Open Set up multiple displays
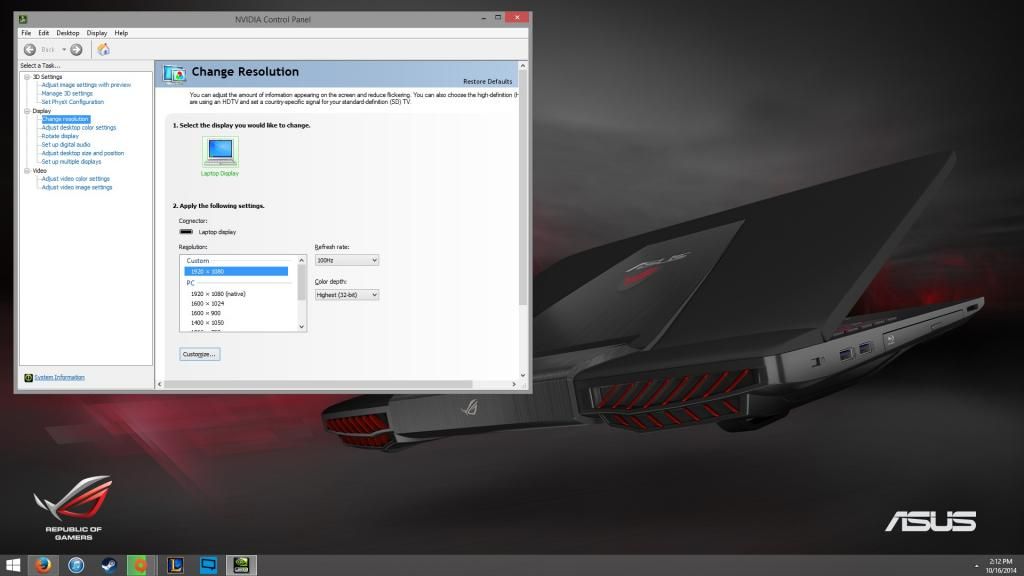1024x576 pixels. 71,161
